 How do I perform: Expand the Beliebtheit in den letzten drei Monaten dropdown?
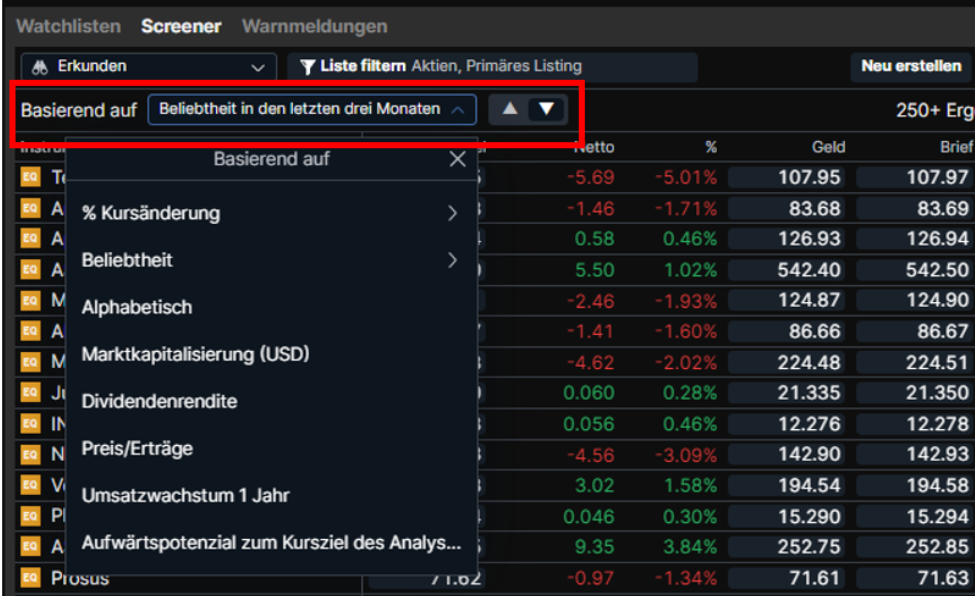311,109
